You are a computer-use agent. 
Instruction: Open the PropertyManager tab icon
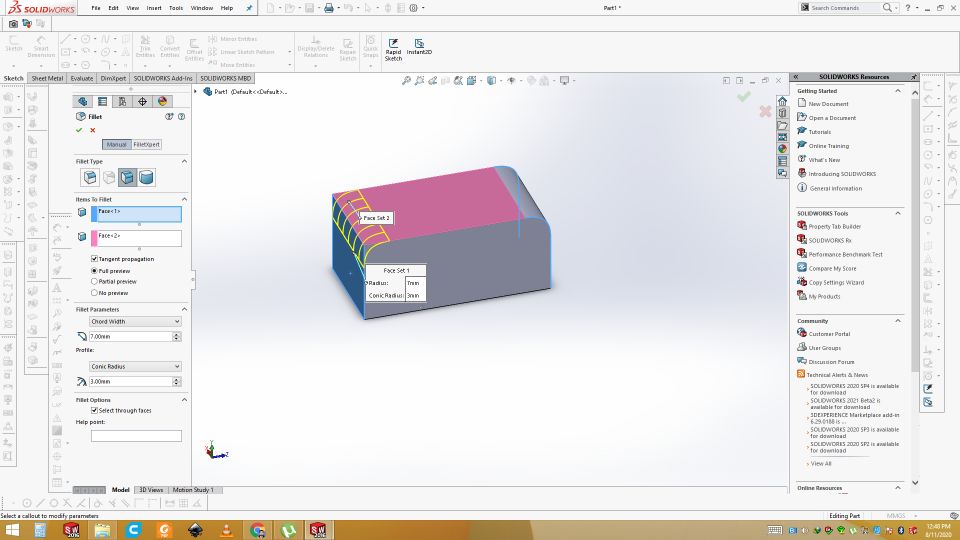coord(102,102)
